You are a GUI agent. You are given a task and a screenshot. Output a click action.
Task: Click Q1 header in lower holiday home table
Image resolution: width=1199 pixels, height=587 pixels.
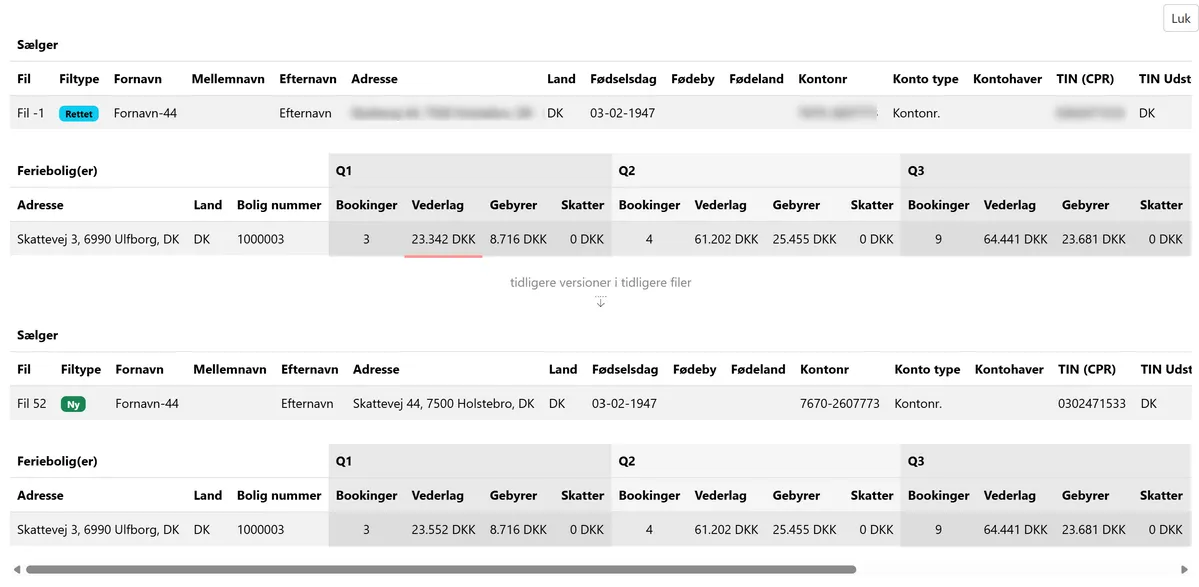point(344,462)
